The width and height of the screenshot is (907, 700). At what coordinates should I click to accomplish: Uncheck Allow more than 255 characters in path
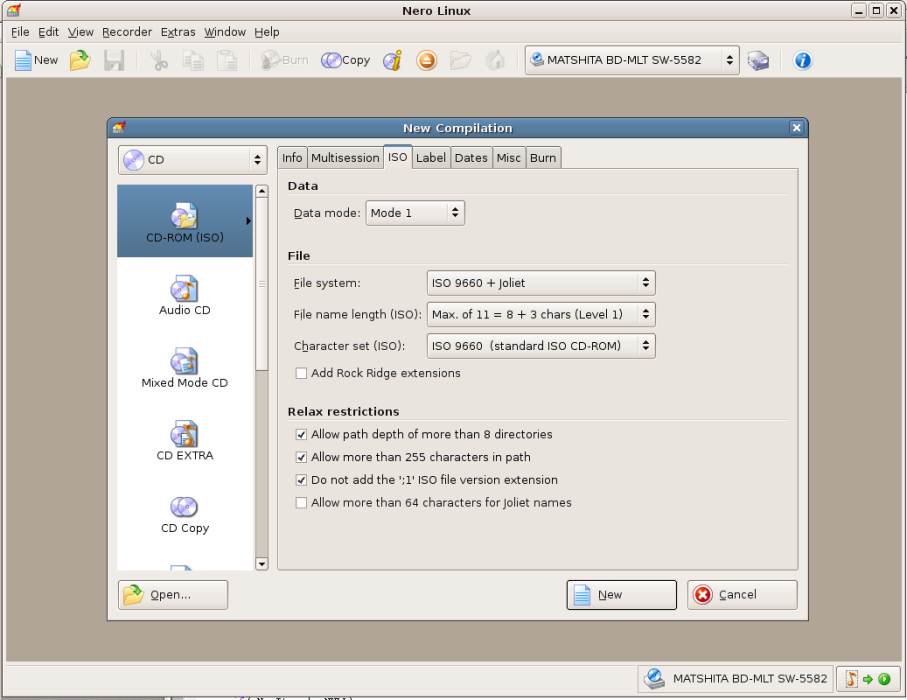pos(301,458)
